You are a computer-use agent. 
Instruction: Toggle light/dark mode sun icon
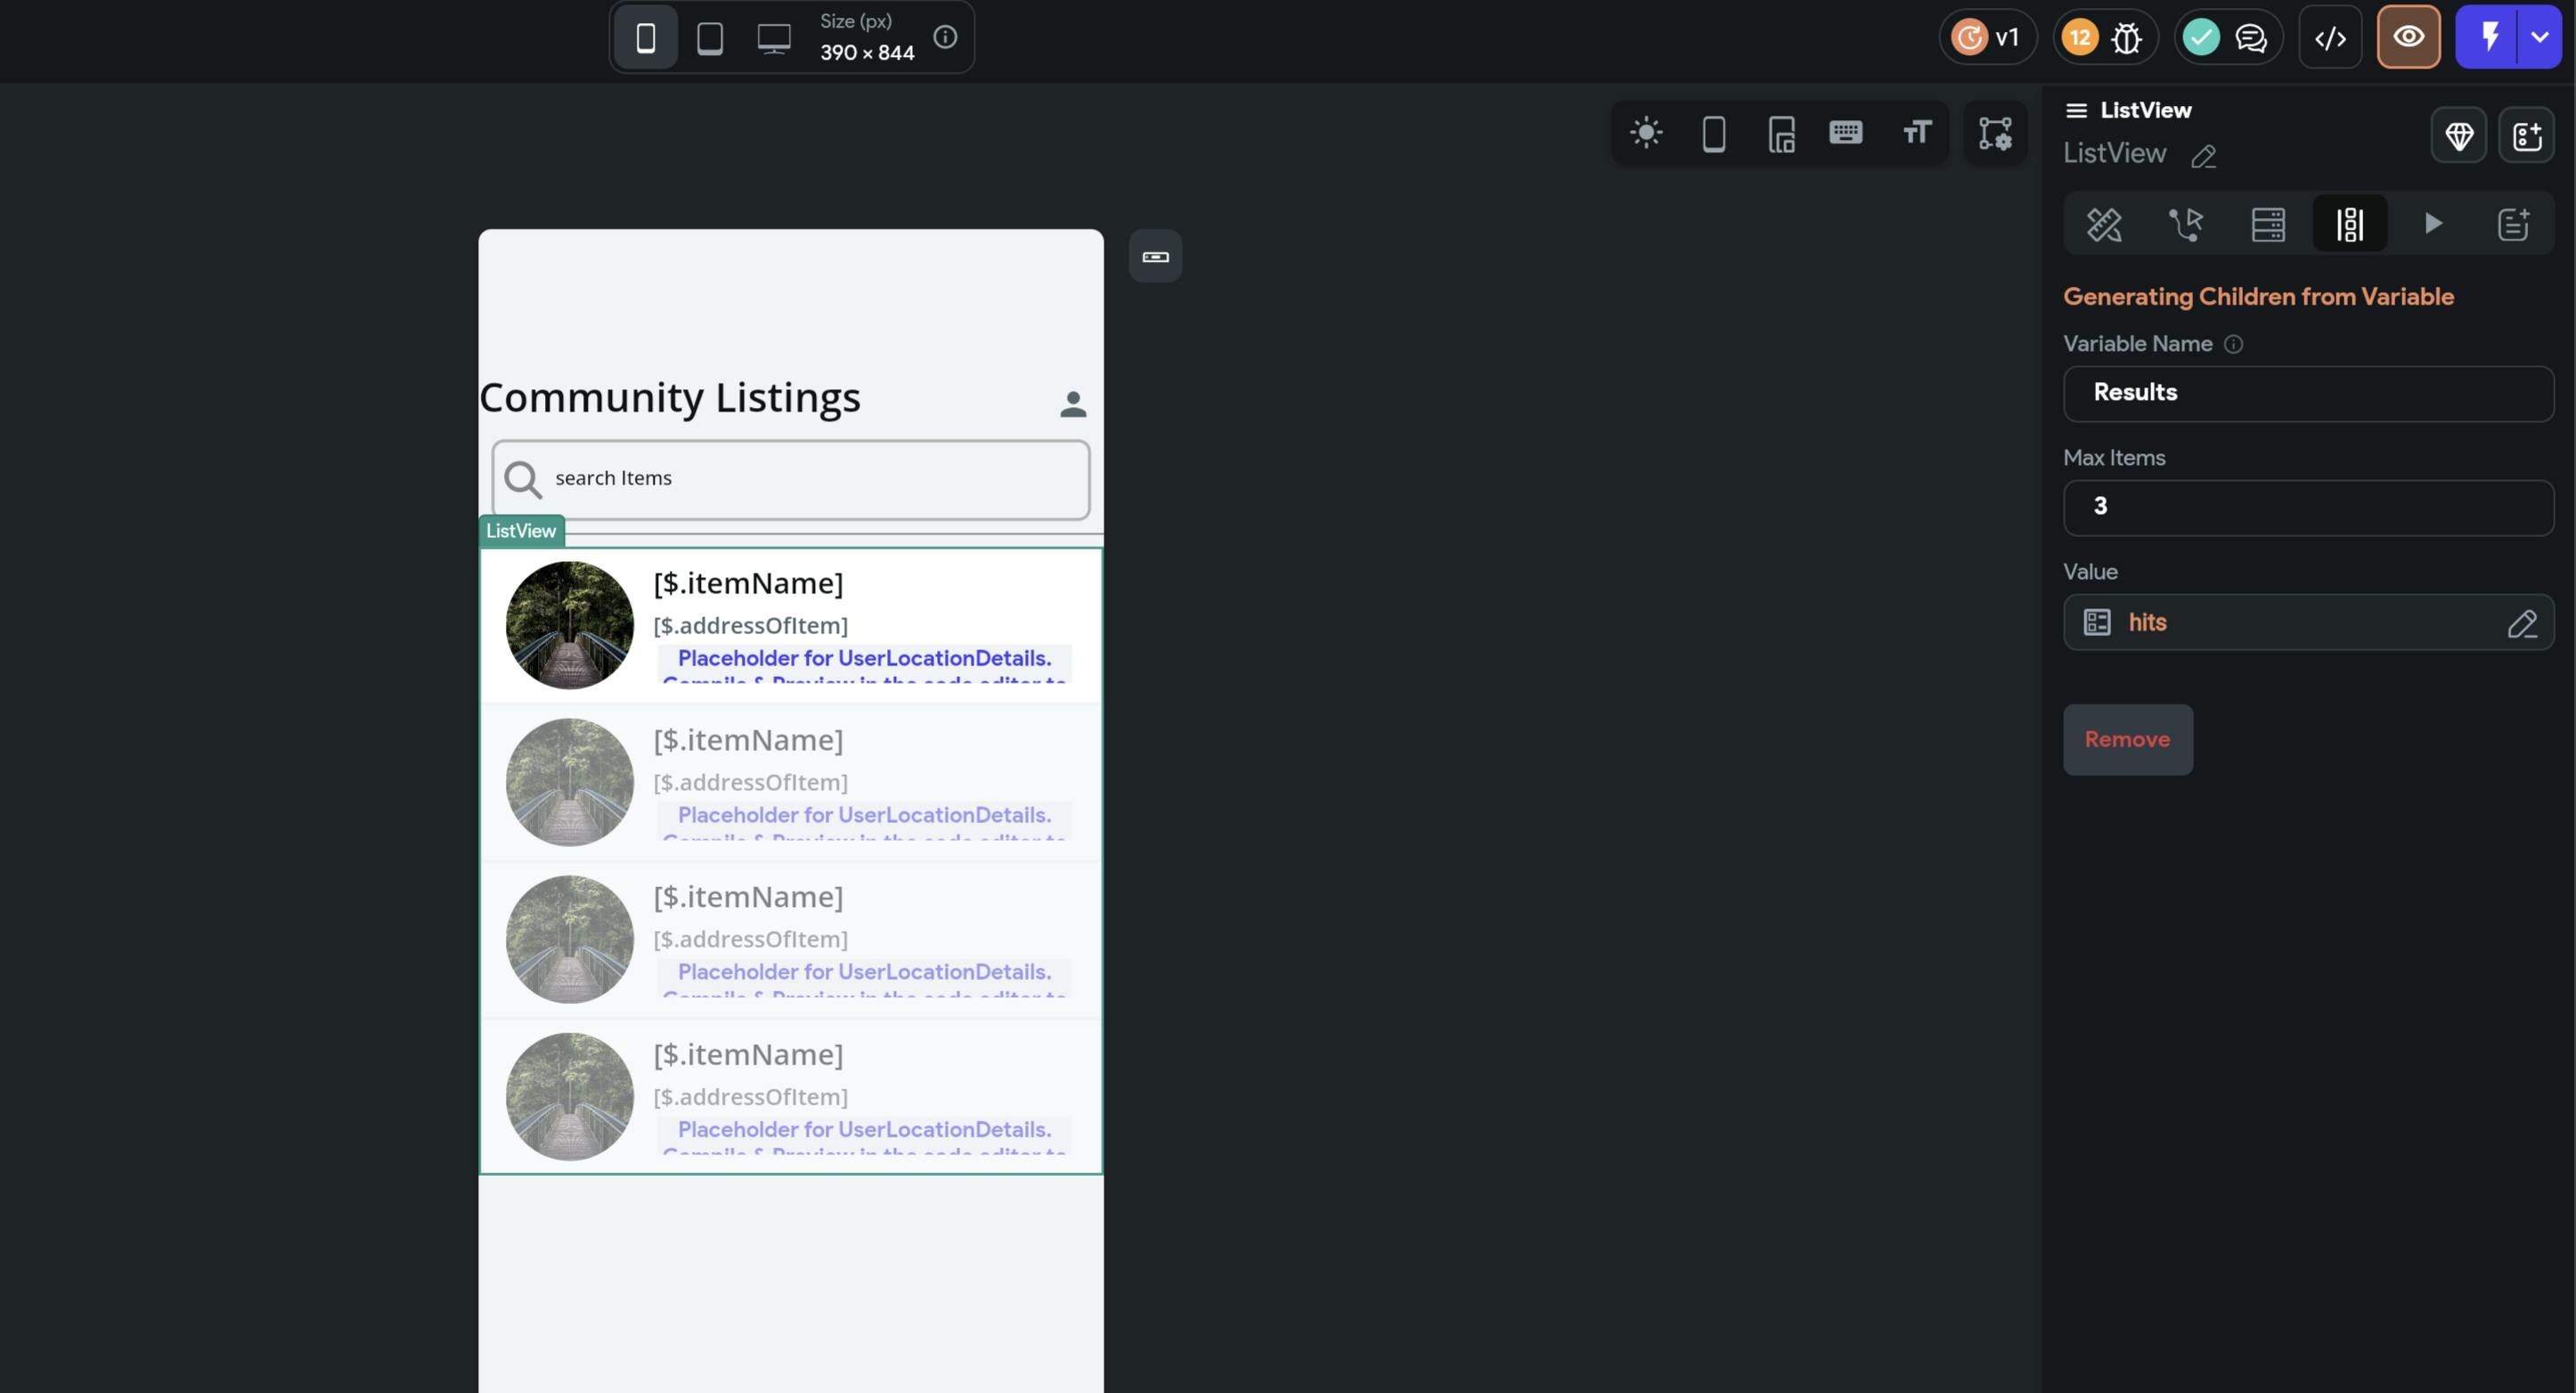(1646, 133)
